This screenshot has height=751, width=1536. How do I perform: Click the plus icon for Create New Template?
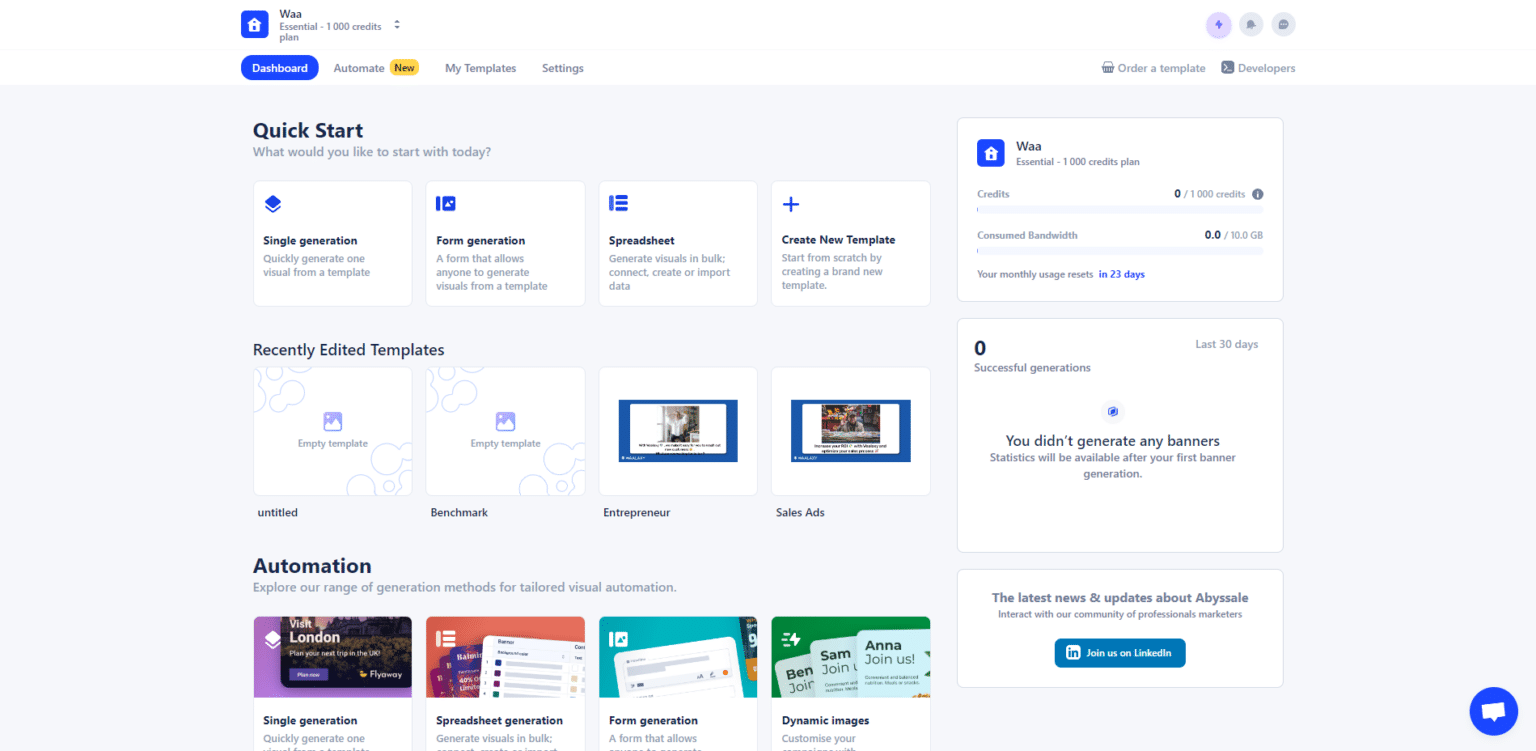click(x=791, y=204)
